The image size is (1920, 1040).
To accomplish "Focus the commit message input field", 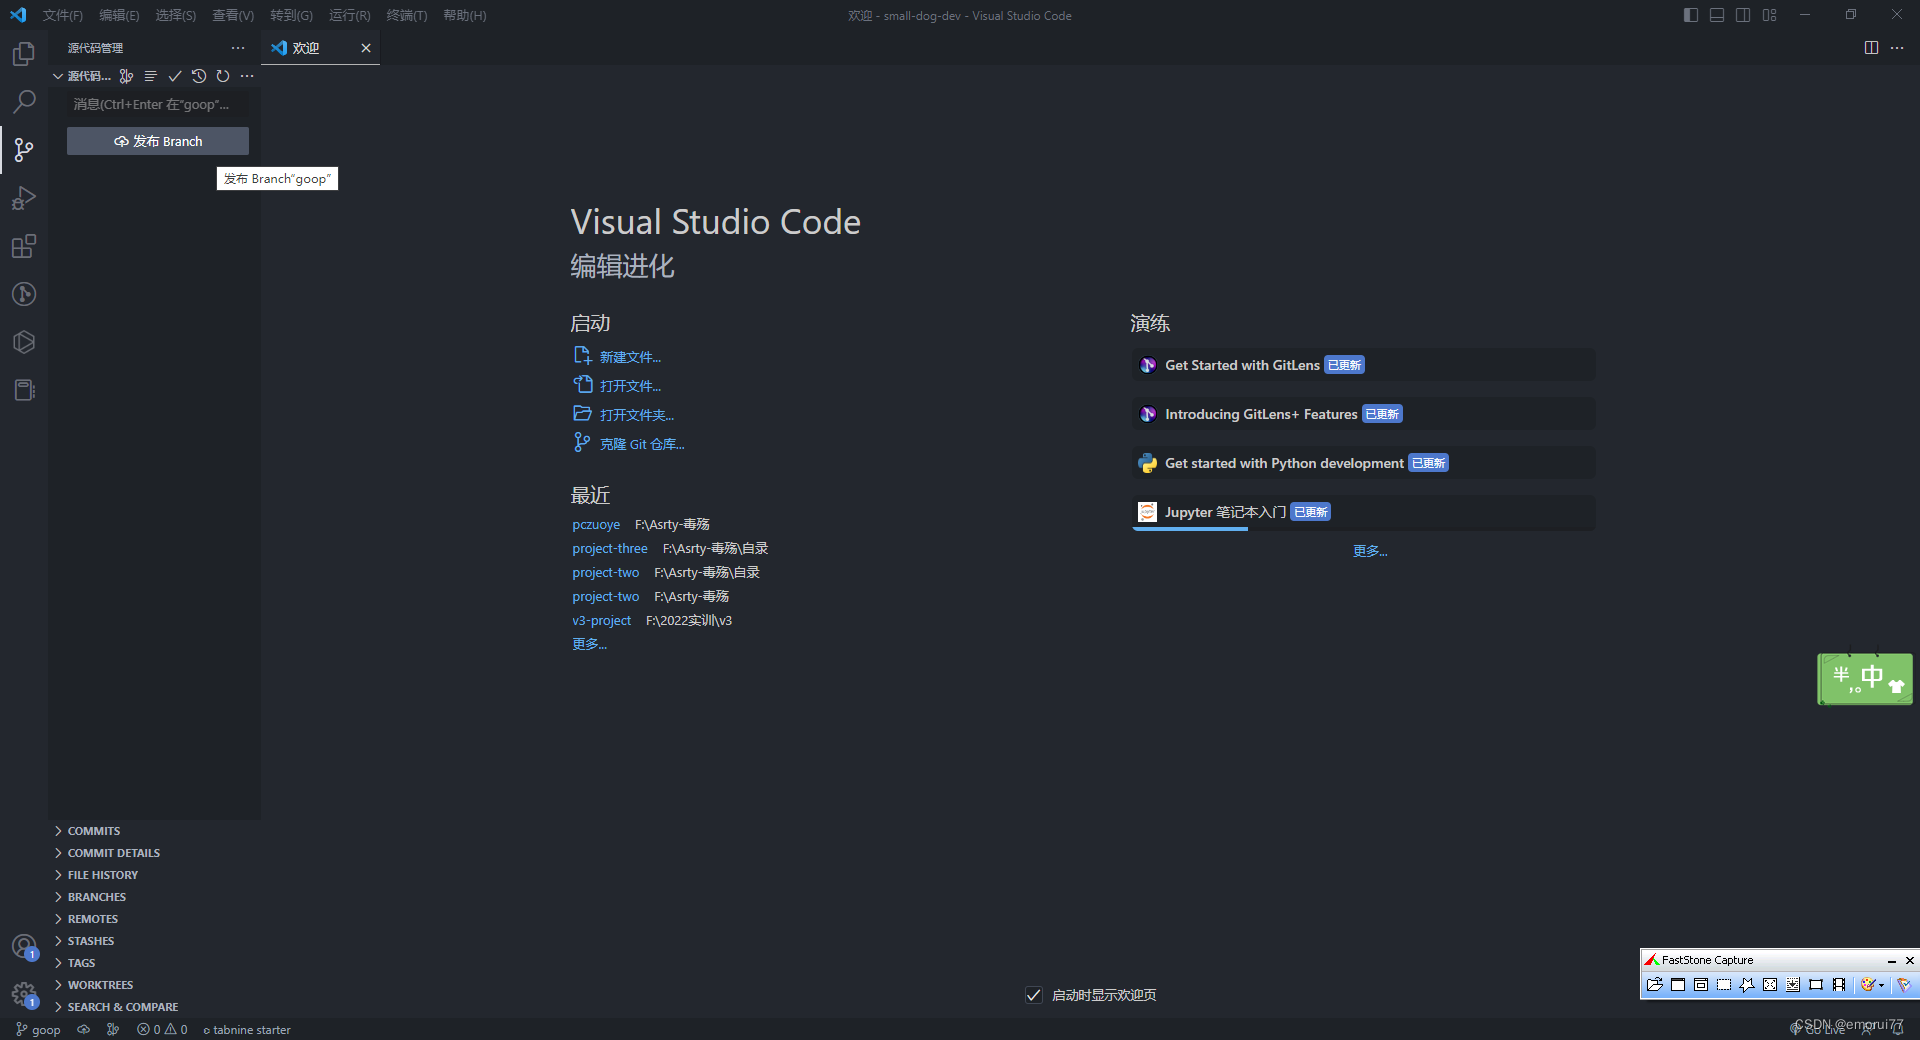I will pyautogui.click(x=158, y=104).
